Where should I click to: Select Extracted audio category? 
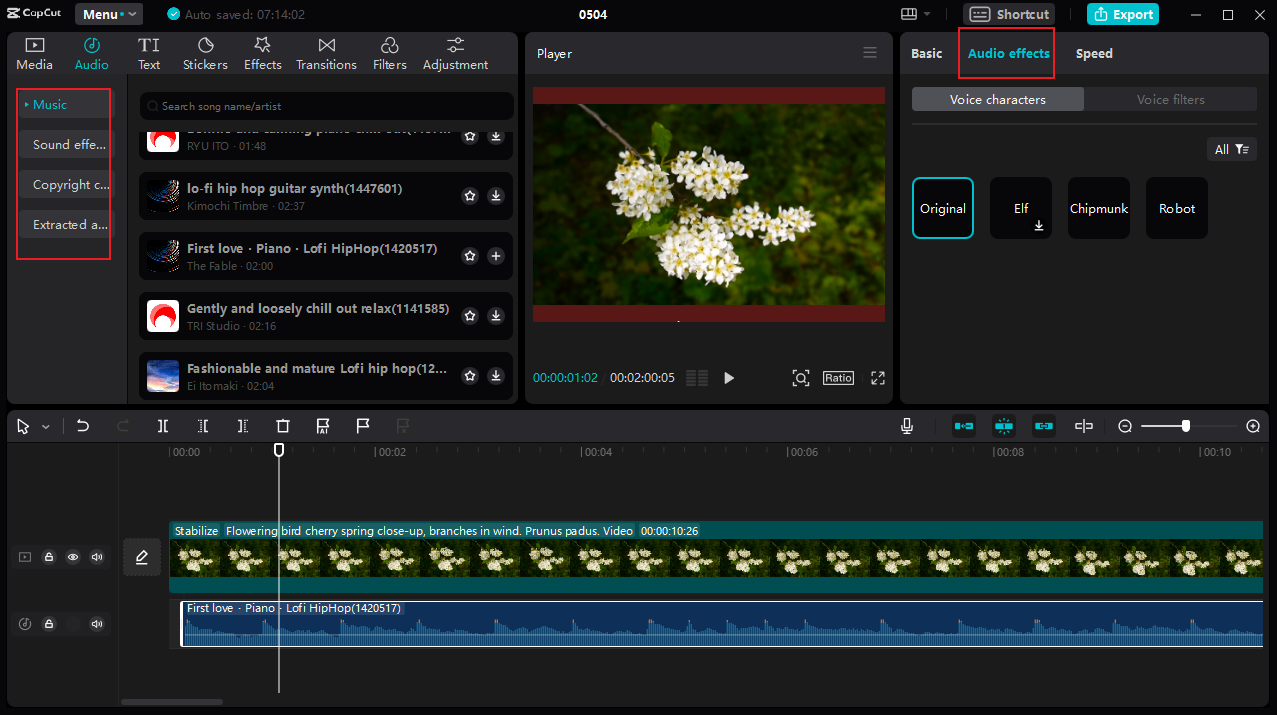(65, 224)
